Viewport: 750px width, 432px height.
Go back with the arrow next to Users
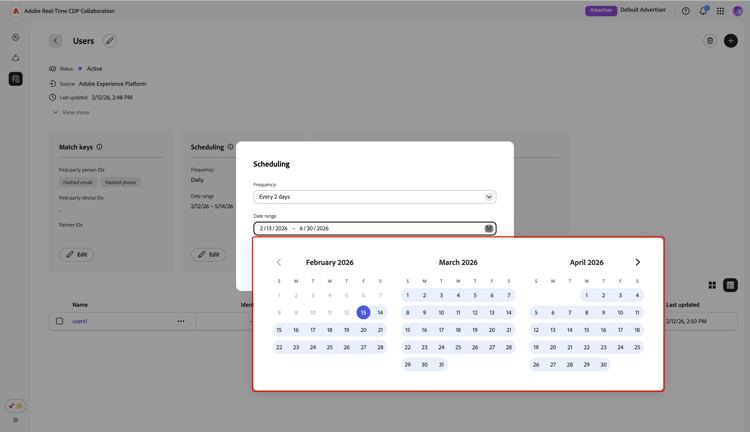coord(55,41)
